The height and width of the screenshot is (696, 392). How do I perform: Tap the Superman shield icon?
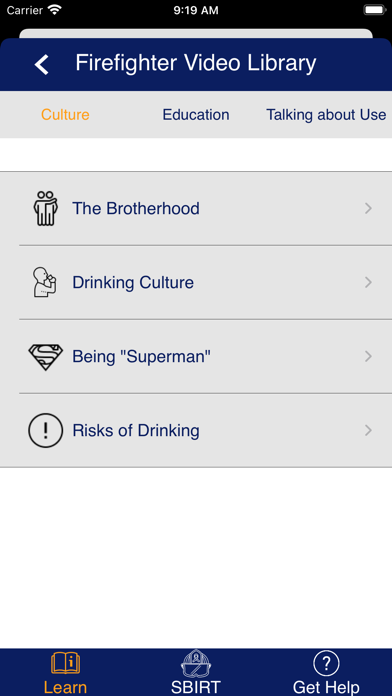pos(46,356)
